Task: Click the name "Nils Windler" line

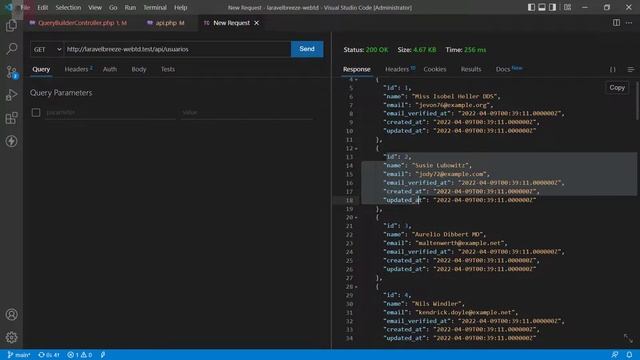Action: coord(424,304)
